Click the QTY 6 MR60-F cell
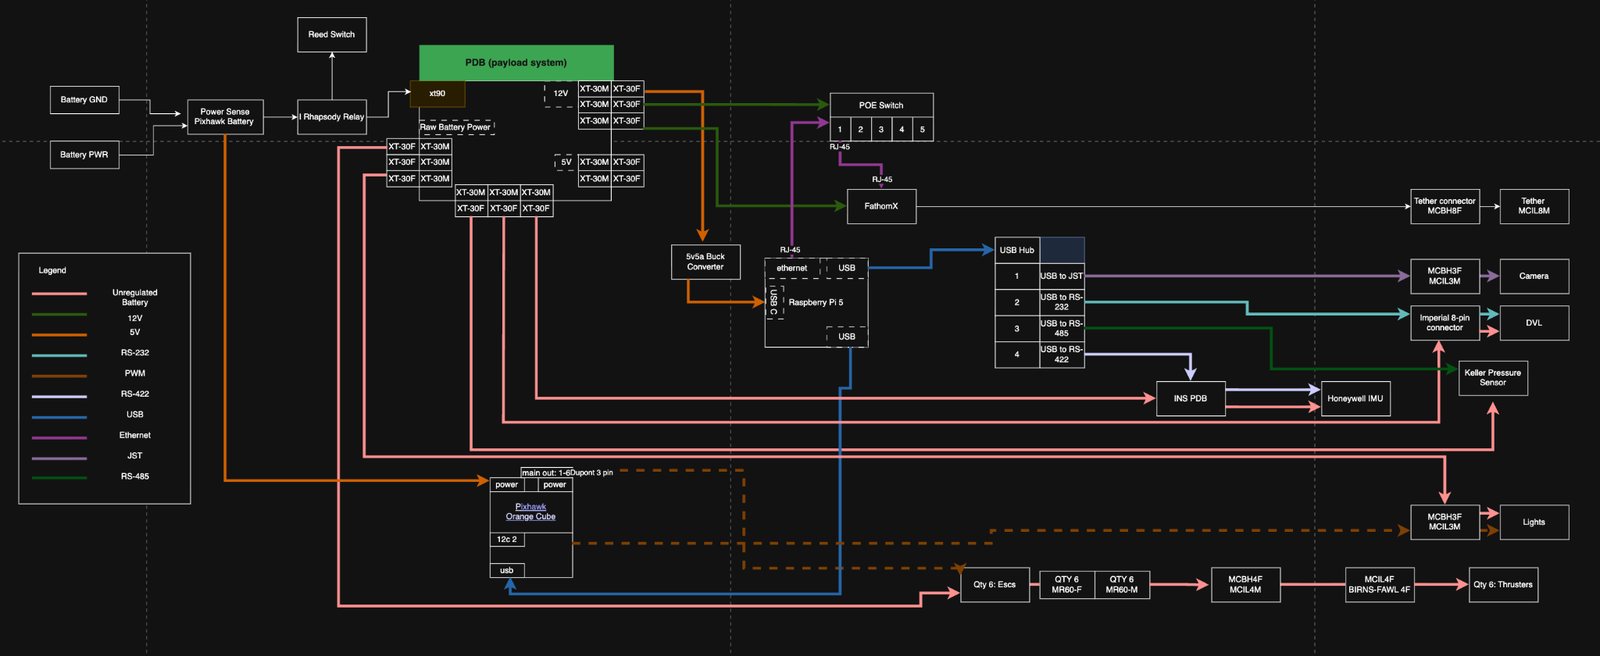Screen dimensions: 1600x656 [x=1067, y=585]
